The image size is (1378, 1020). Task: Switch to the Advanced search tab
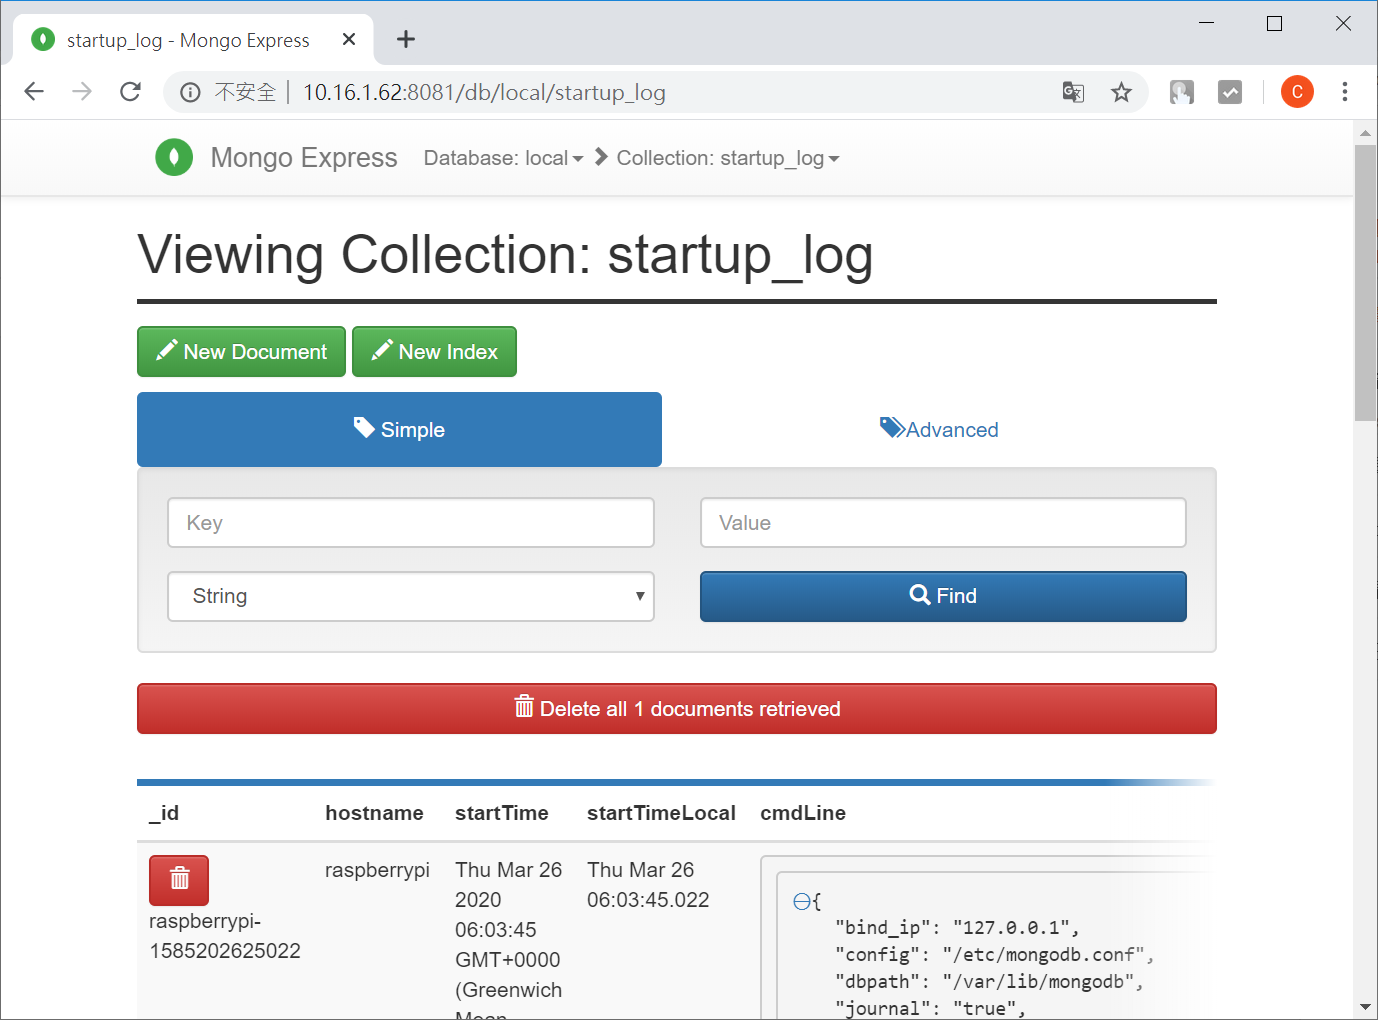(938, 429)
